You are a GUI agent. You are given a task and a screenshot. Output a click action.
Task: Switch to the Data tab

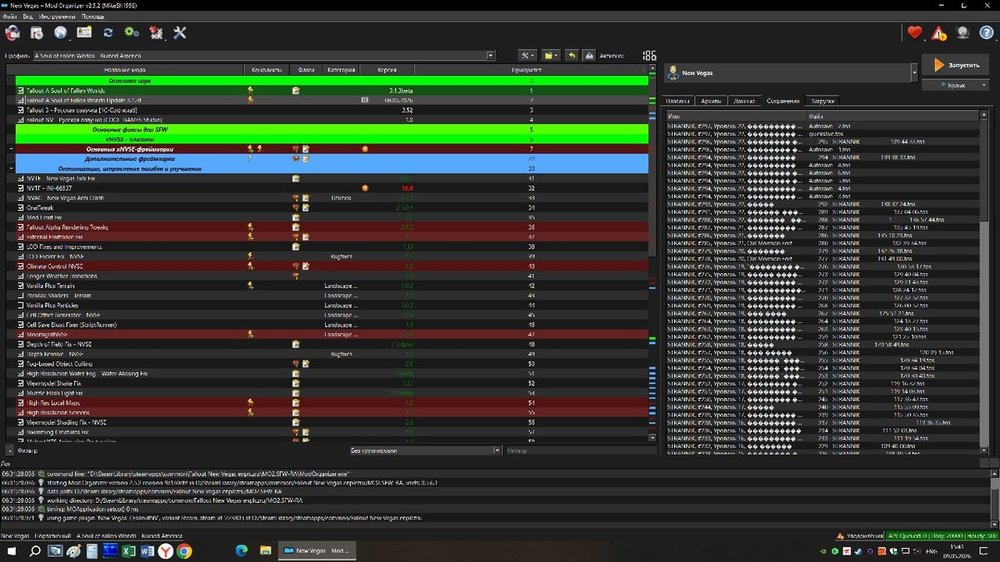744,101
